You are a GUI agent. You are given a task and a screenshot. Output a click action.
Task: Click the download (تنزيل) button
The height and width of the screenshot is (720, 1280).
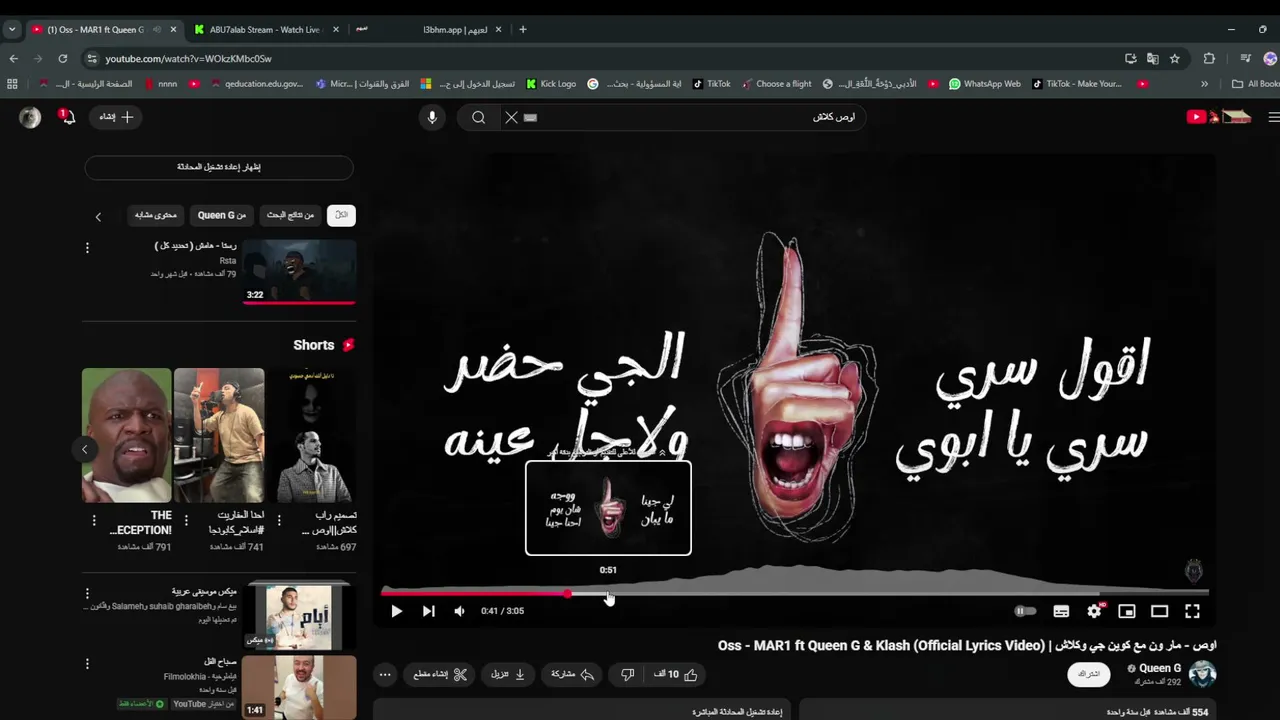coord(508,674)
